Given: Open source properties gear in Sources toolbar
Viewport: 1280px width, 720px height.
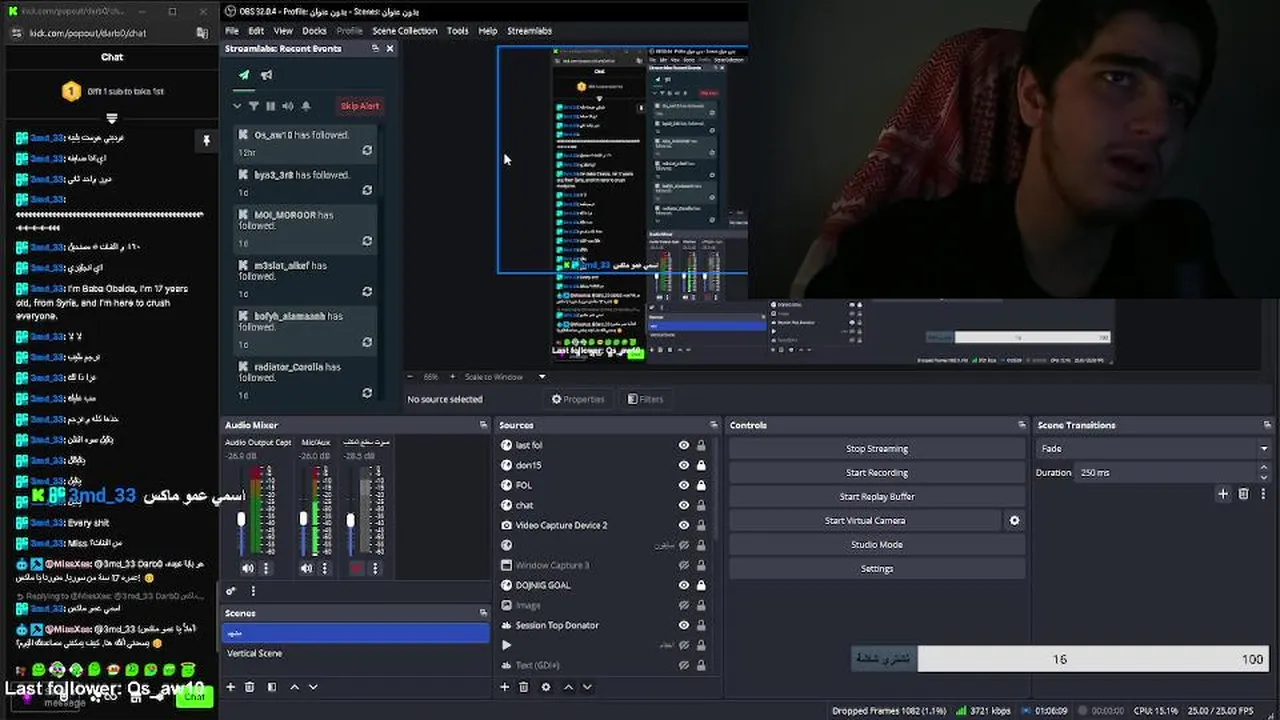Looking at the screenshot, I should pyautogui.click(x=546, y=687).
